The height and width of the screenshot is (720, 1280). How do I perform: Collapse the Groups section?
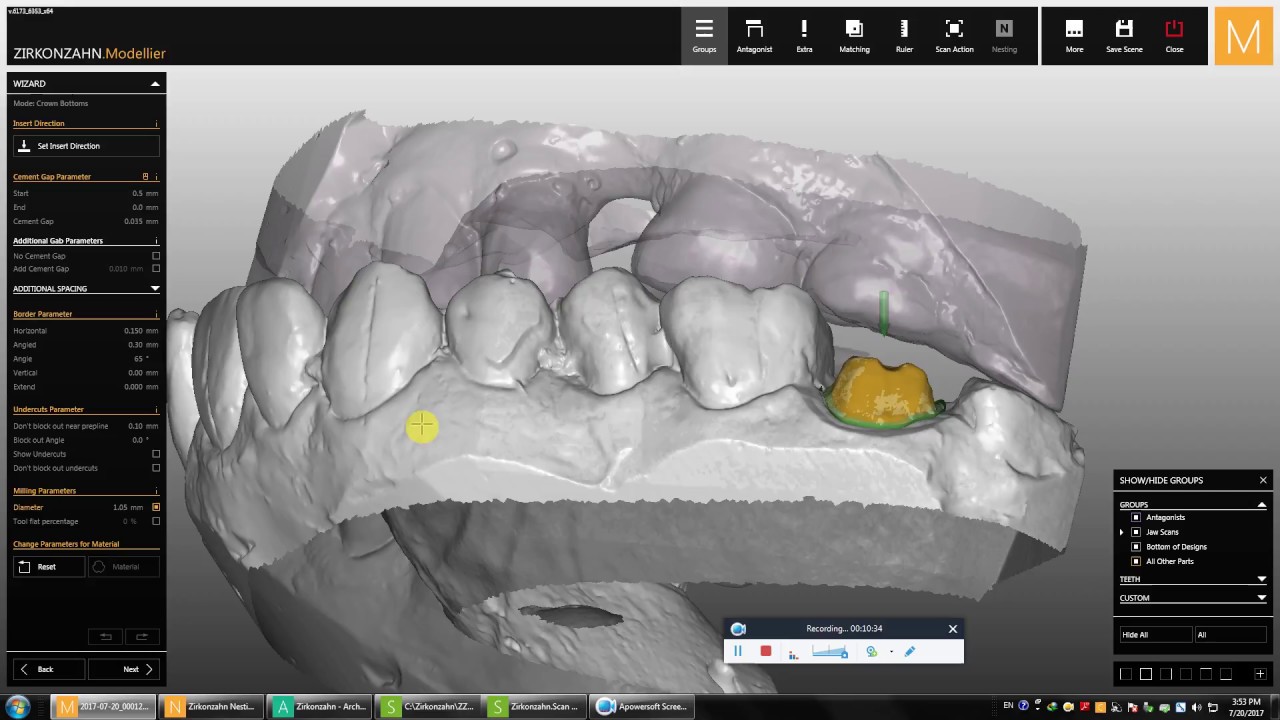pyautogui.click(x=1262, y=505)
